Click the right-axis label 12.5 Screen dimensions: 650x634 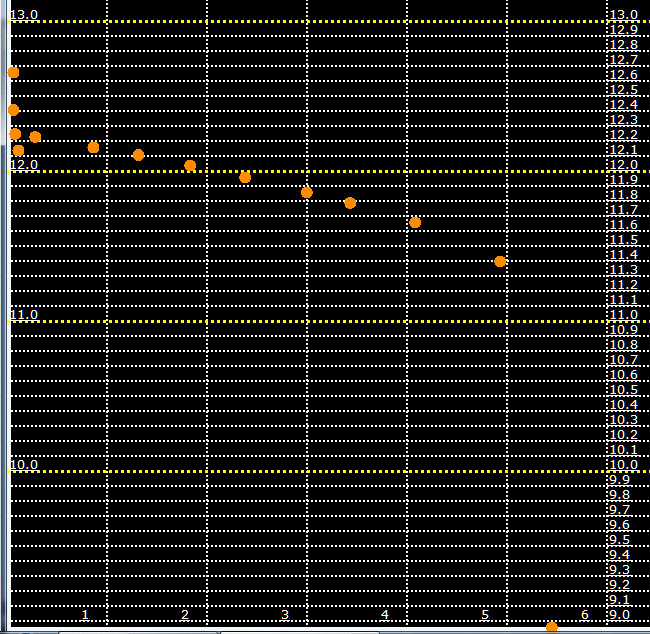(623, 90)
